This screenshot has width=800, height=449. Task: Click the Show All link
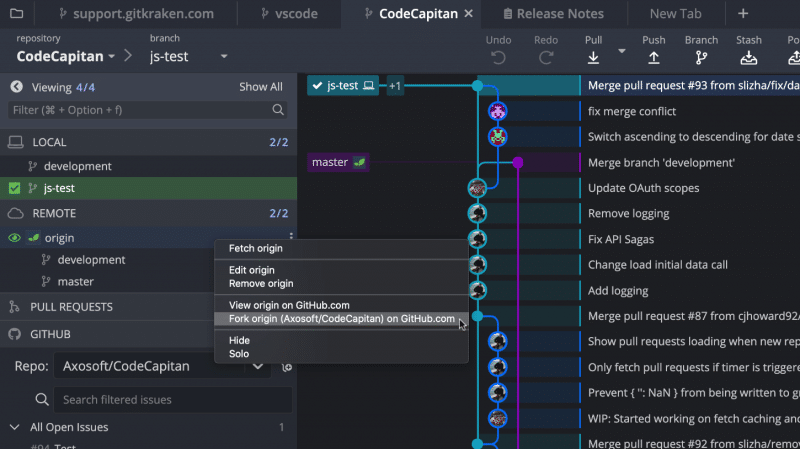(261, 87)
